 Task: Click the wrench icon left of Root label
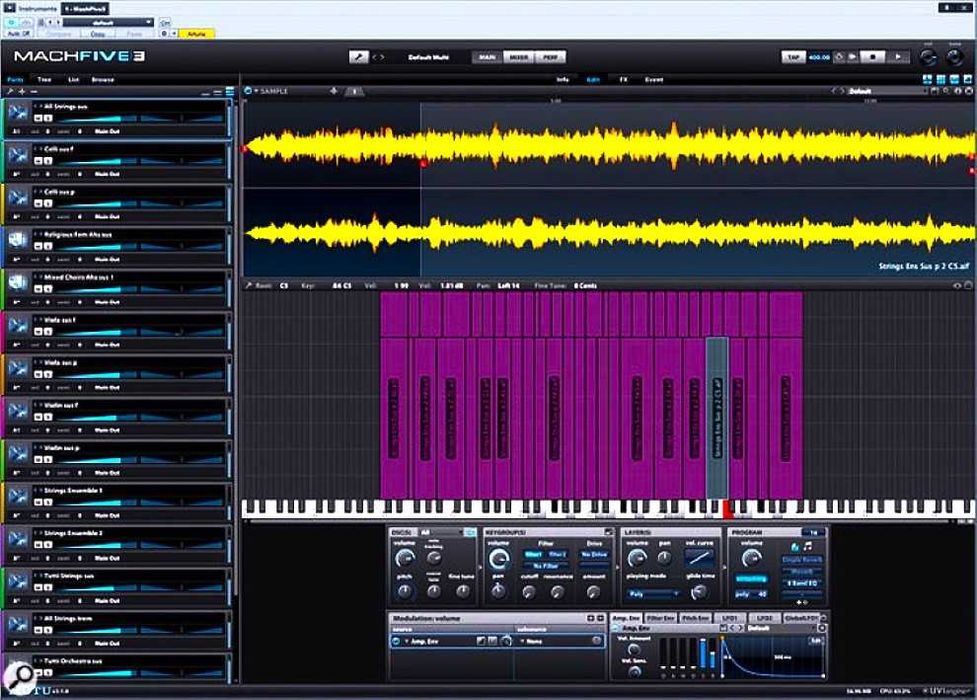pos(249,285)
